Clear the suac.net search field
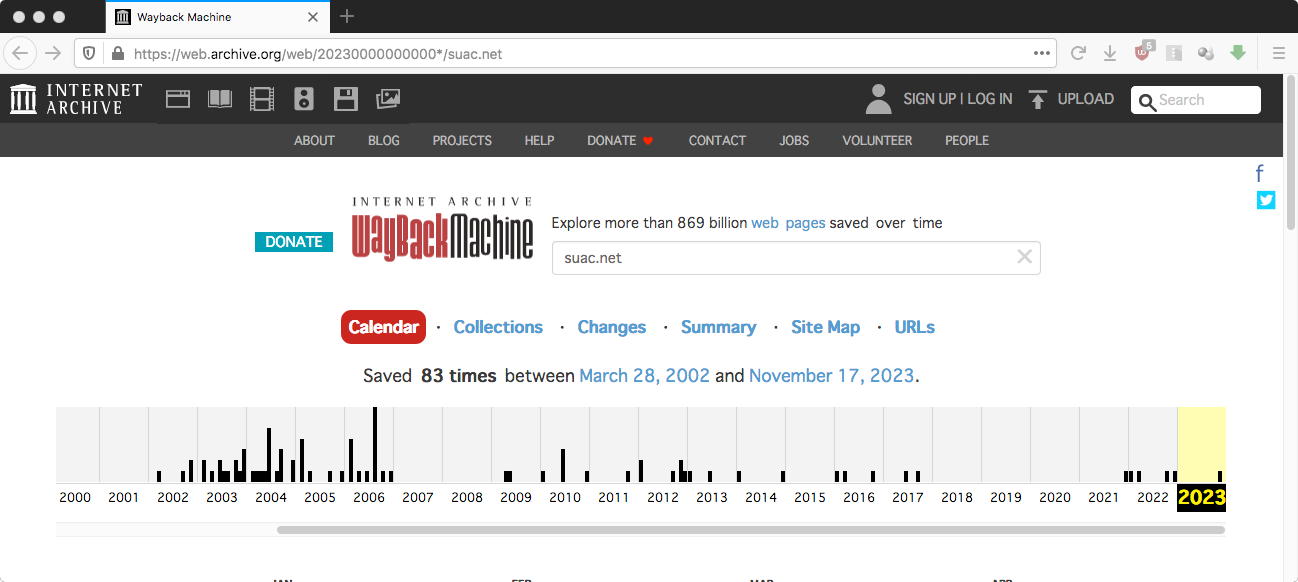The width and height of the screenshot is (1298, 582). pos(1024,257)
